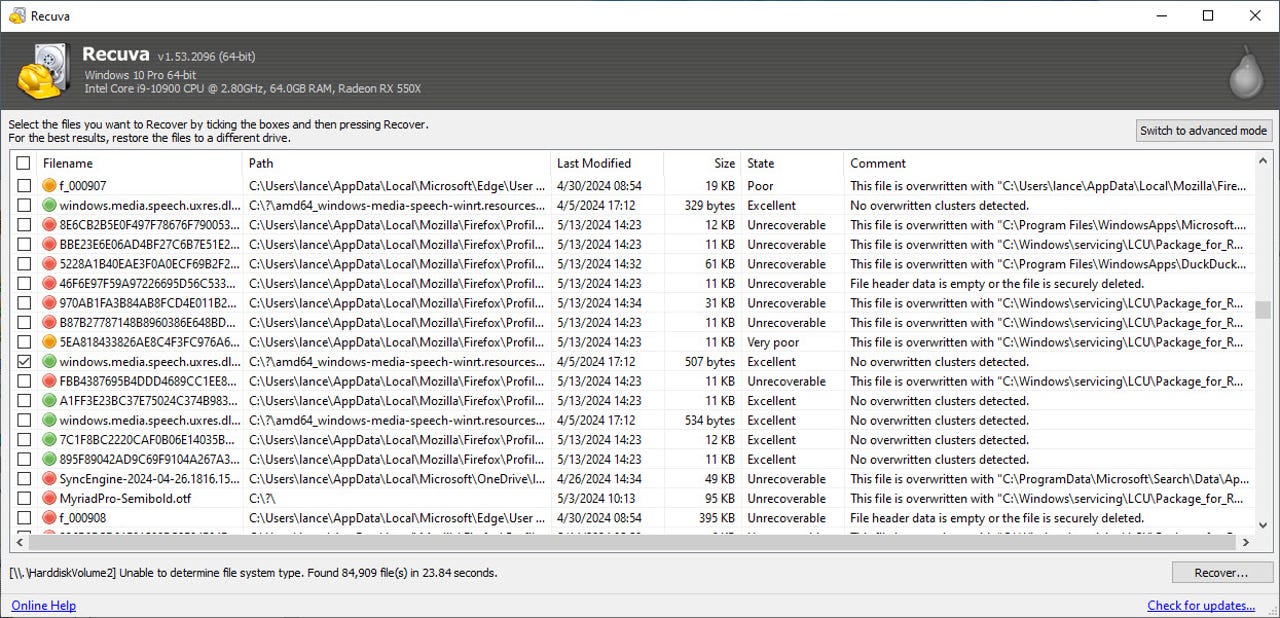The height and width of the screenshot is (618, 1280).
Task: Click the up arrow of the vertical scrollbar
Action: (1264, 161)
